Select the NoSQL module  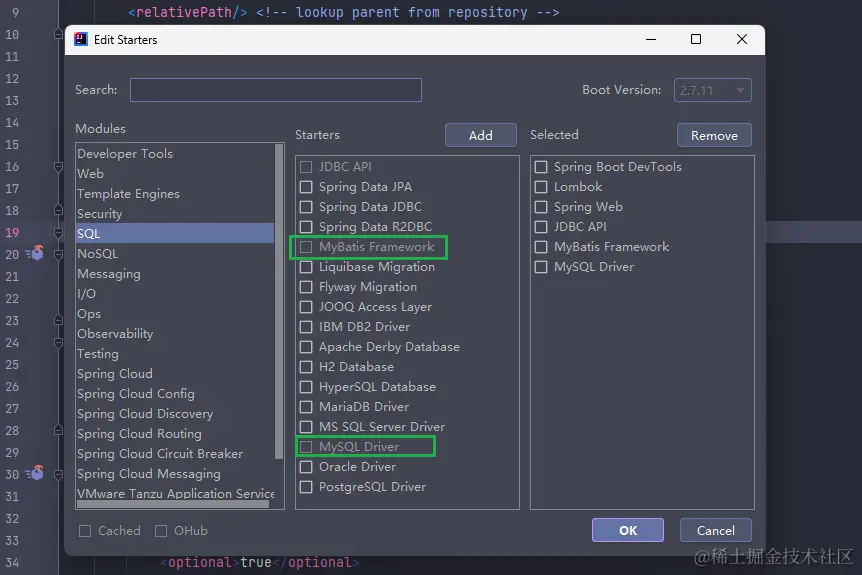click(x=175, y=253)
